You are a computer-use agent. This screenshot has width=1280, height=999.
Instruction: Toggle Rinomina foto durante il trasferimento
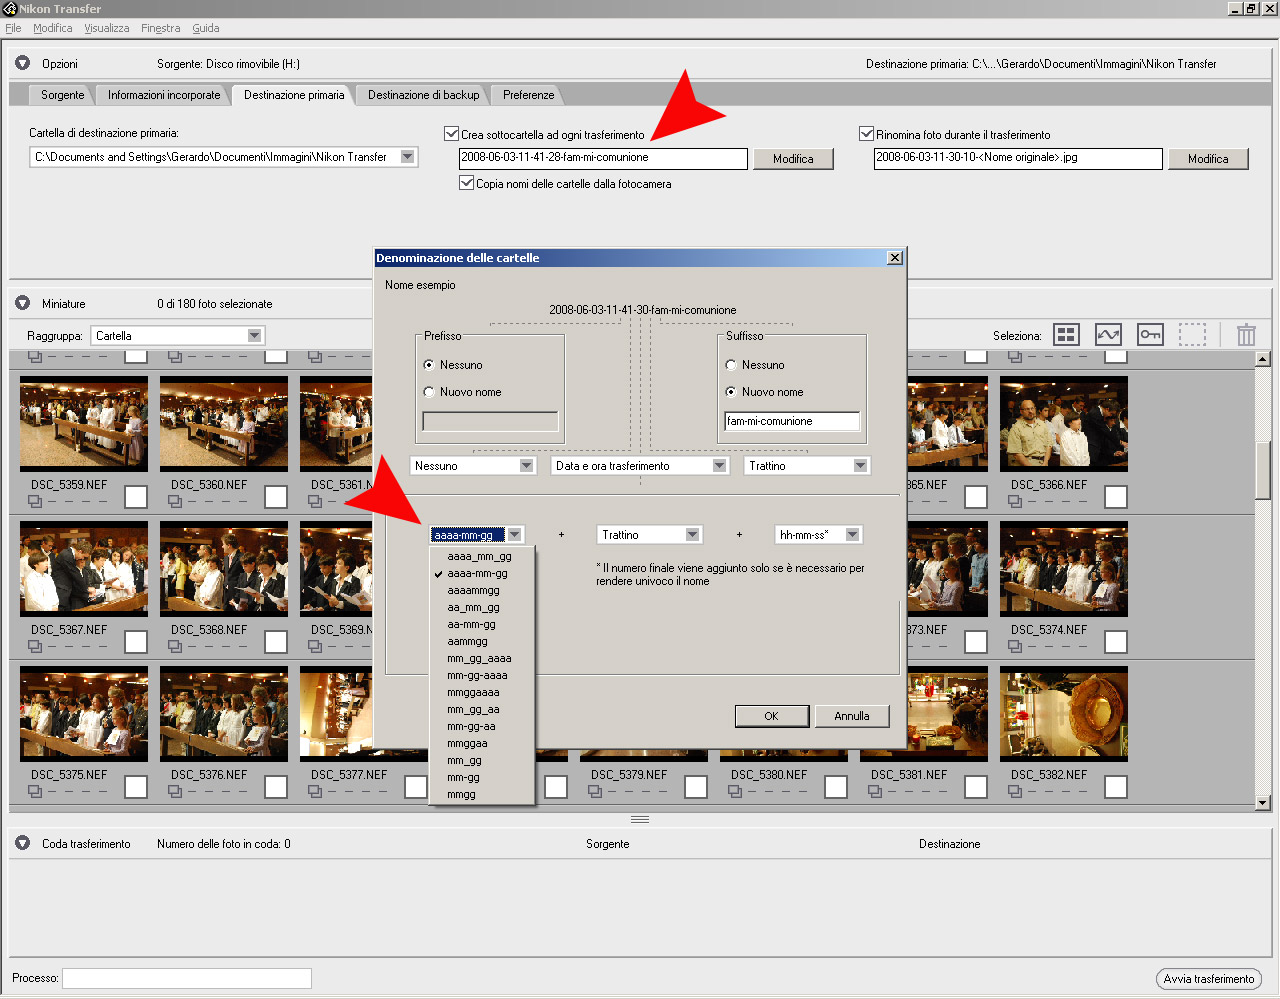click(867, 133)
